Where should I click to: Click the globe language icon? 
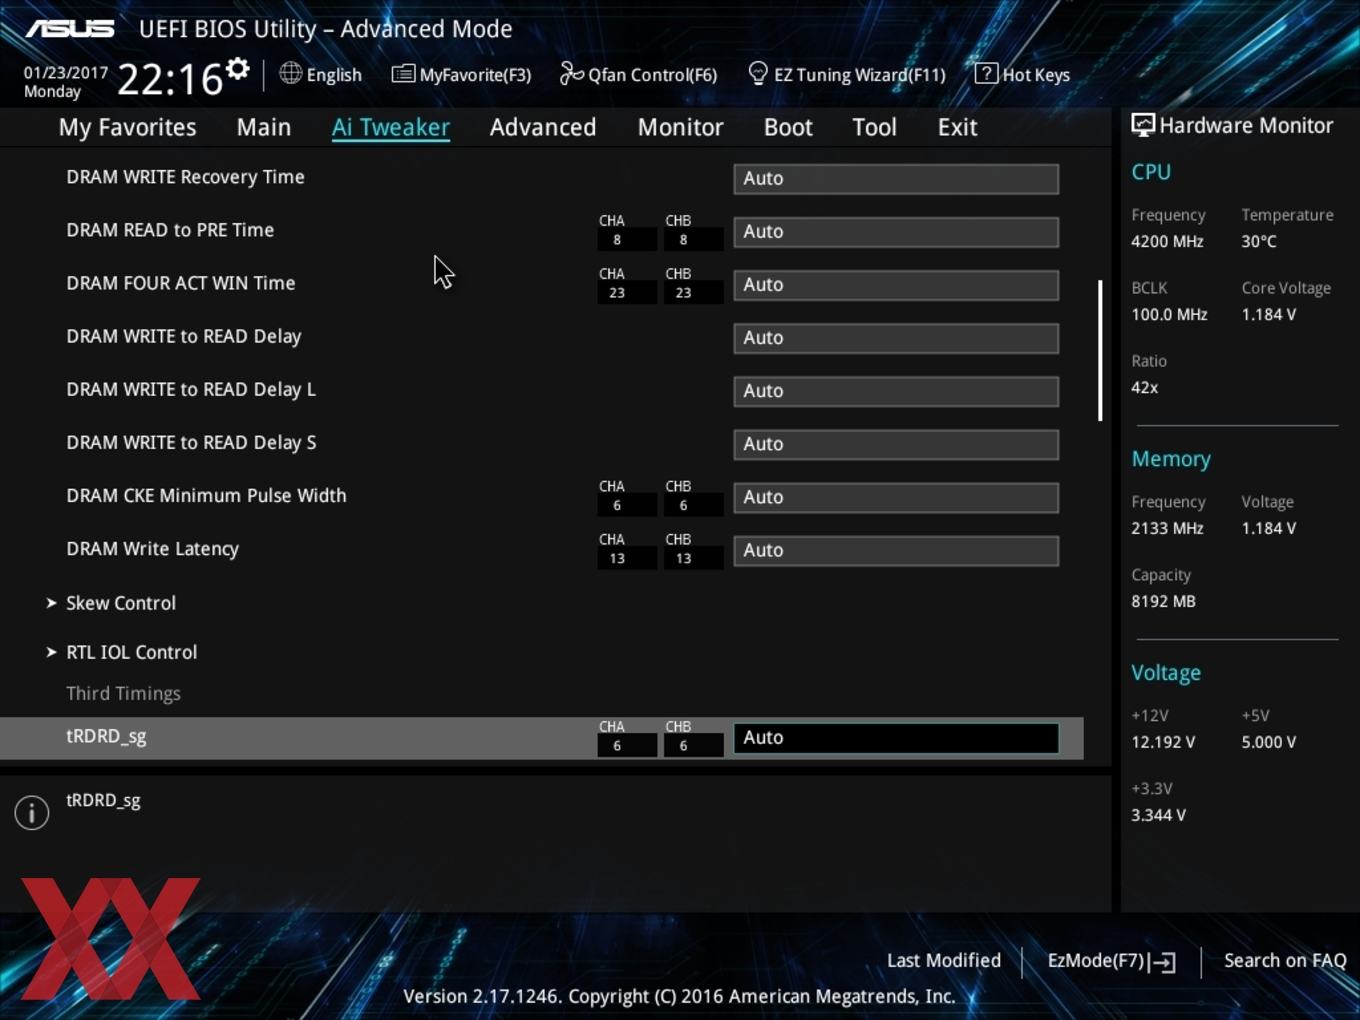coord(290,73)
